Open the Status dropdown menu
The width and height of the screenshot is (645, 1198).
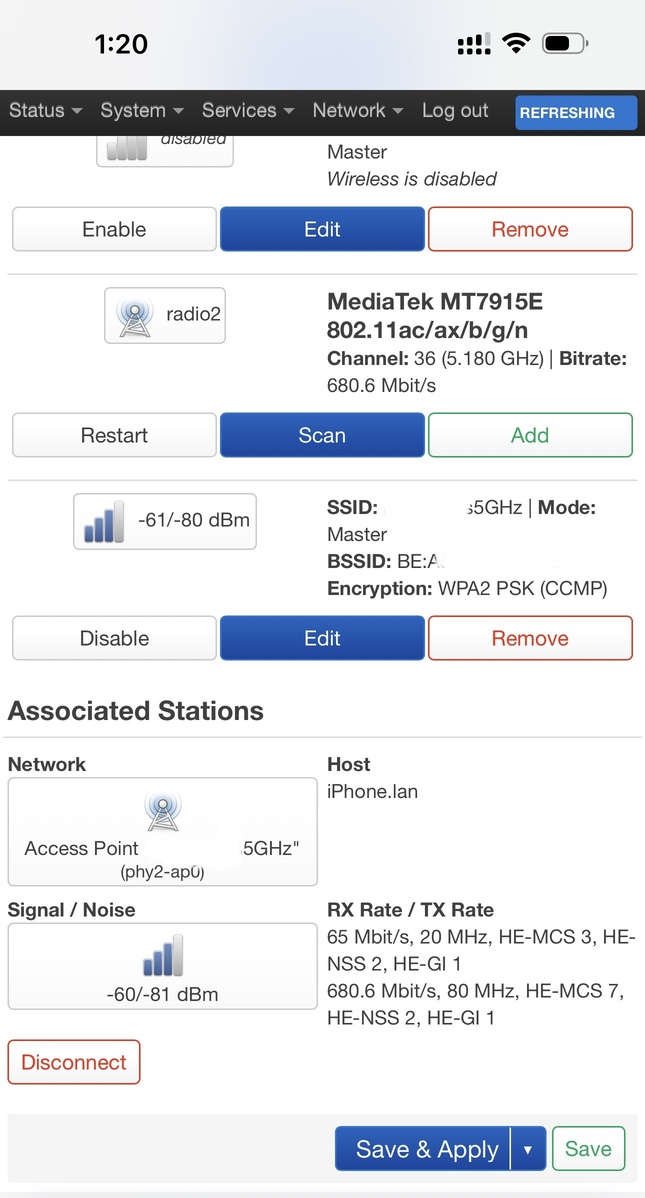coord(45,110)
